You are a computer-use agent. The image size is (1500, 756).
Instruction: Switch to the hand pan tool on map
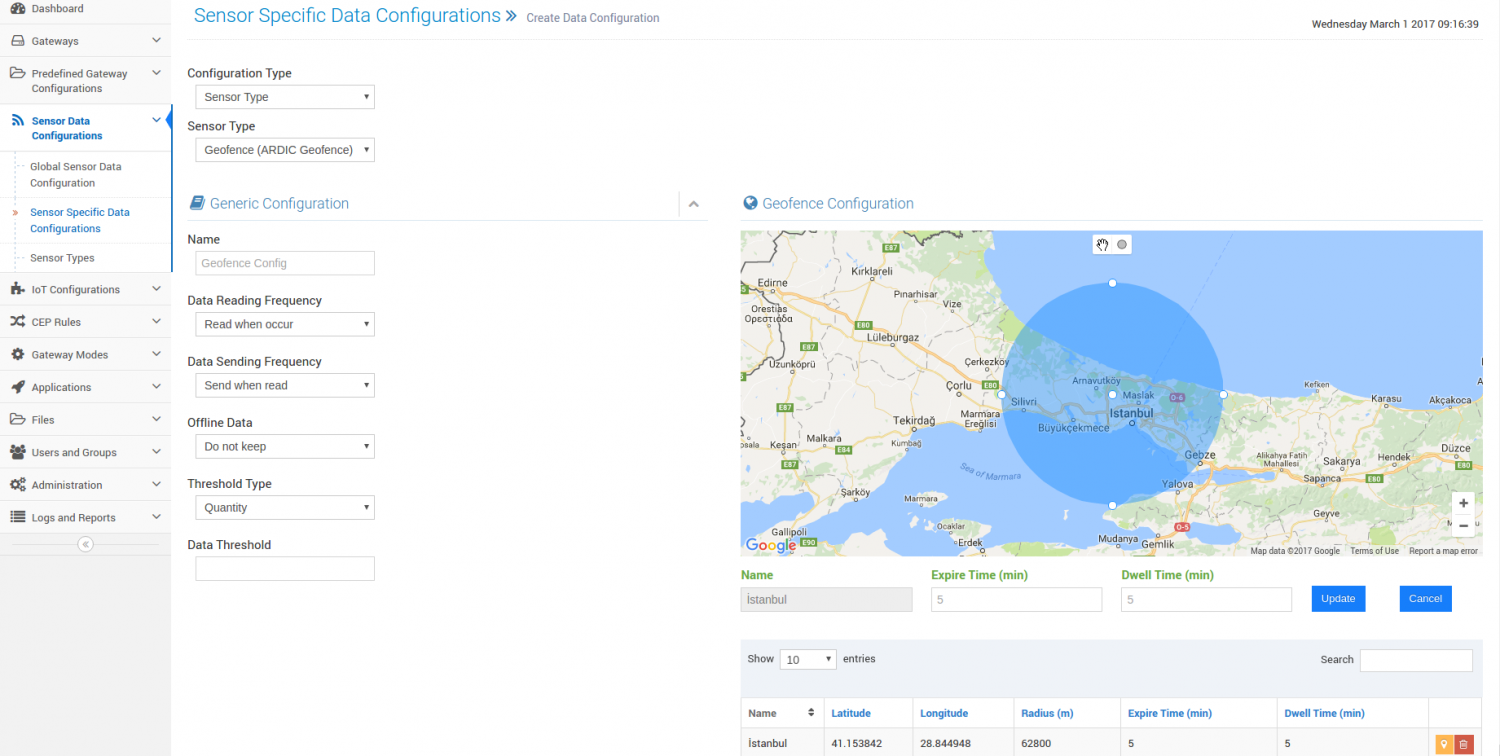pos(1102,244)
